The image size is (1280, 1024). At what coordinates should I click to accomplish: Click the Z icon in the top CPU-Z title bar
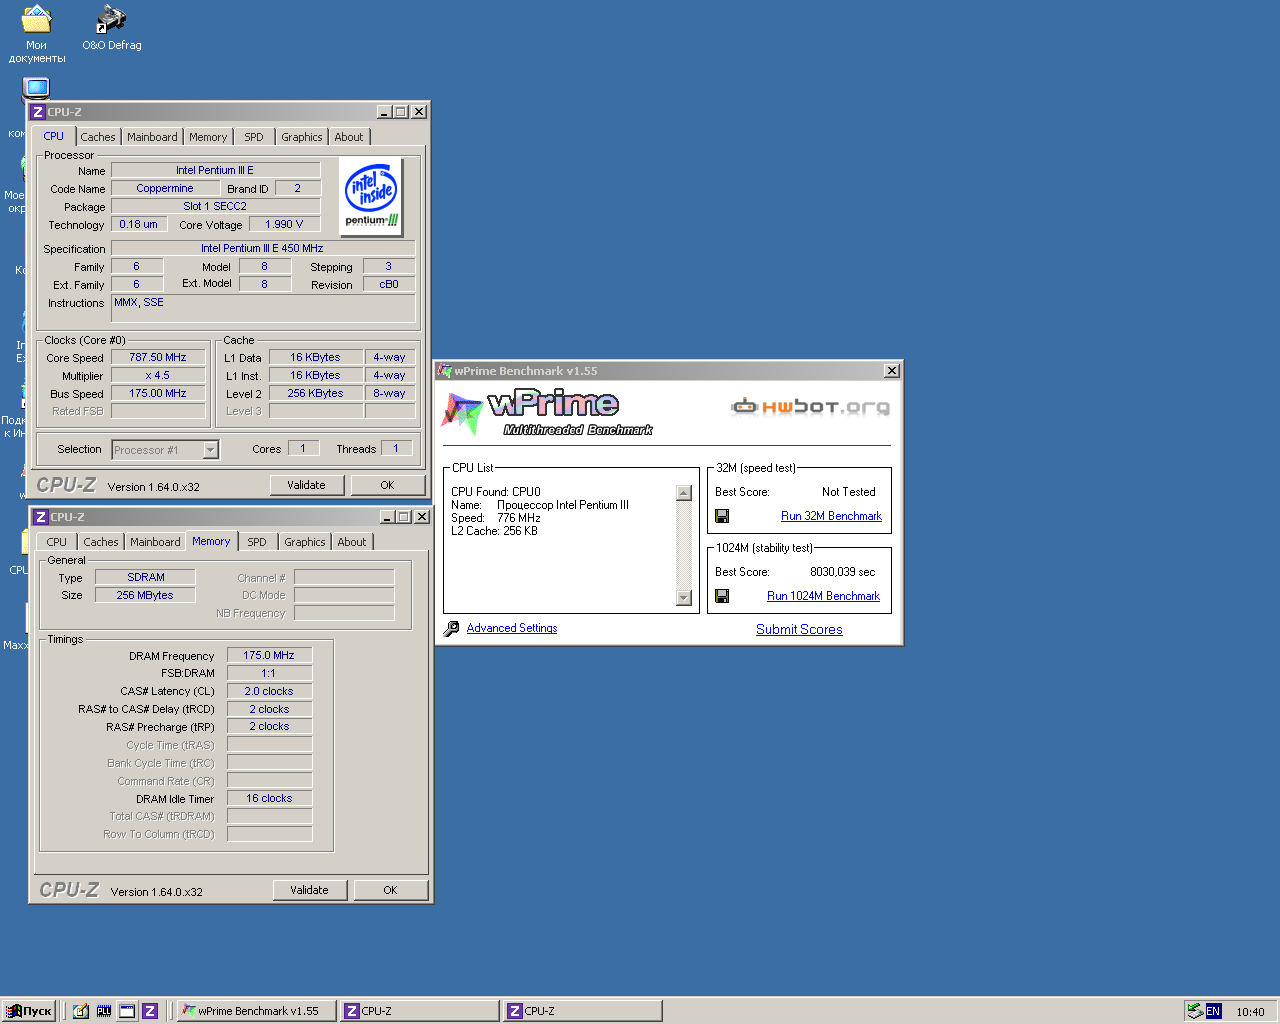tap(37, 112)
